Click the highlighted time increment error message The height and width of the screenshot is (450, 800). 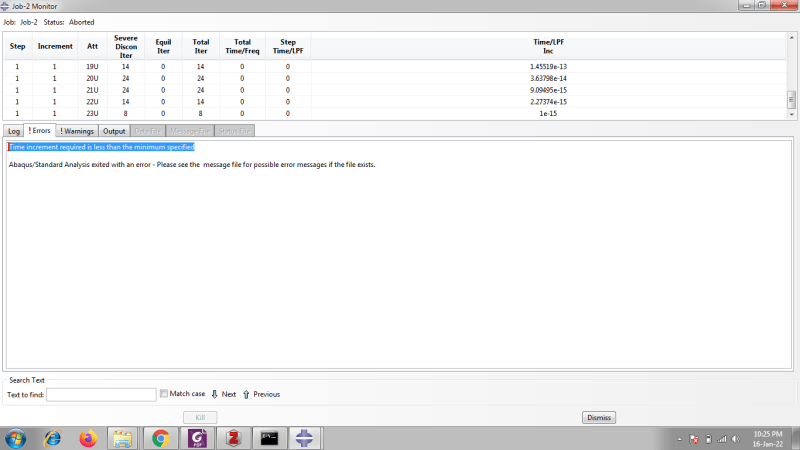[102, 147]
